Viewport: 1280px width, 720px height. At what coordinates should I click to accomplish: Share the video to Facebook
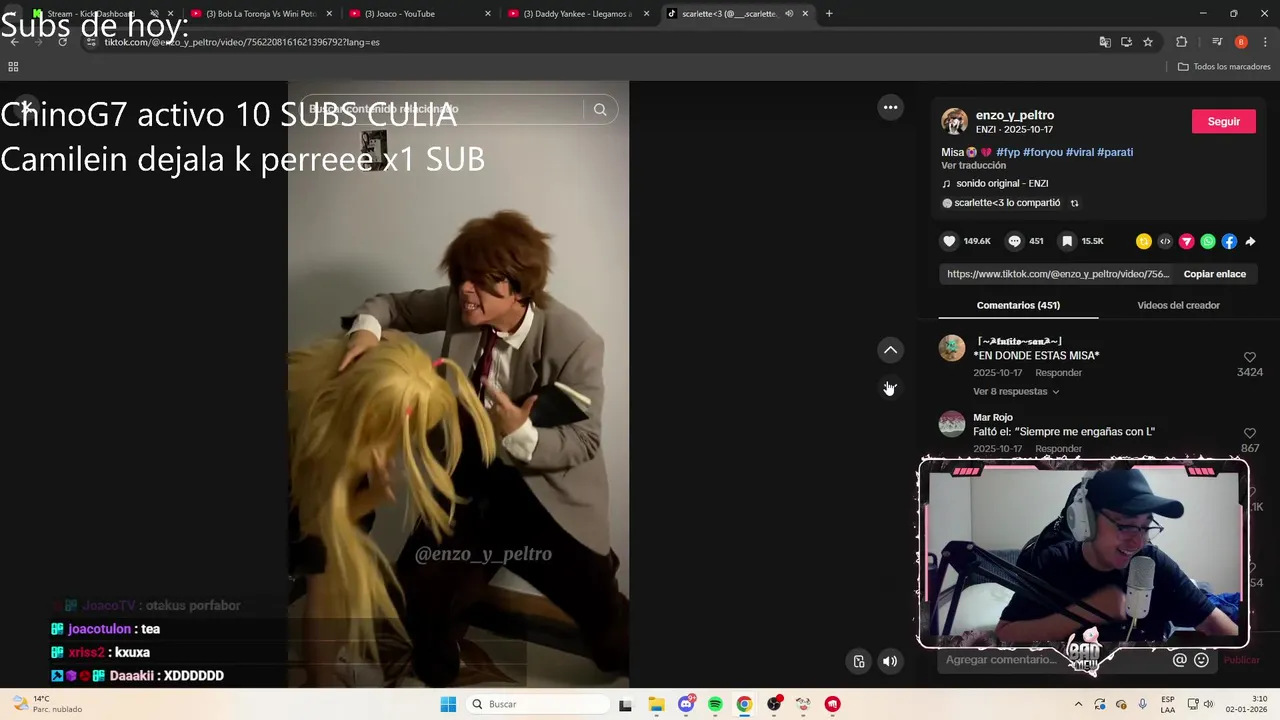click(x=1229, y=241)
